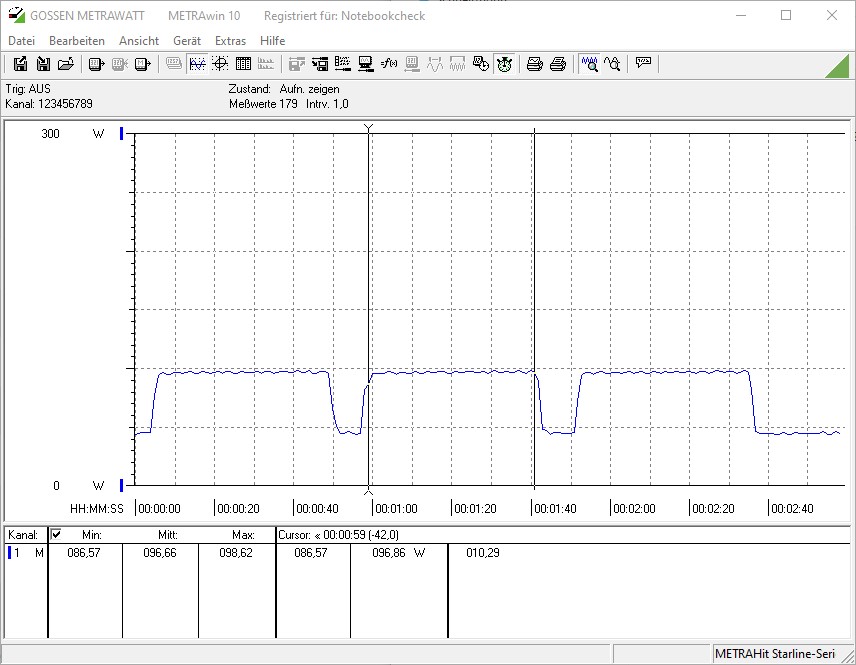Click the Zustand: Aufn. zeigen status
This screenshot has height=665, width=856.
(284, 88)
